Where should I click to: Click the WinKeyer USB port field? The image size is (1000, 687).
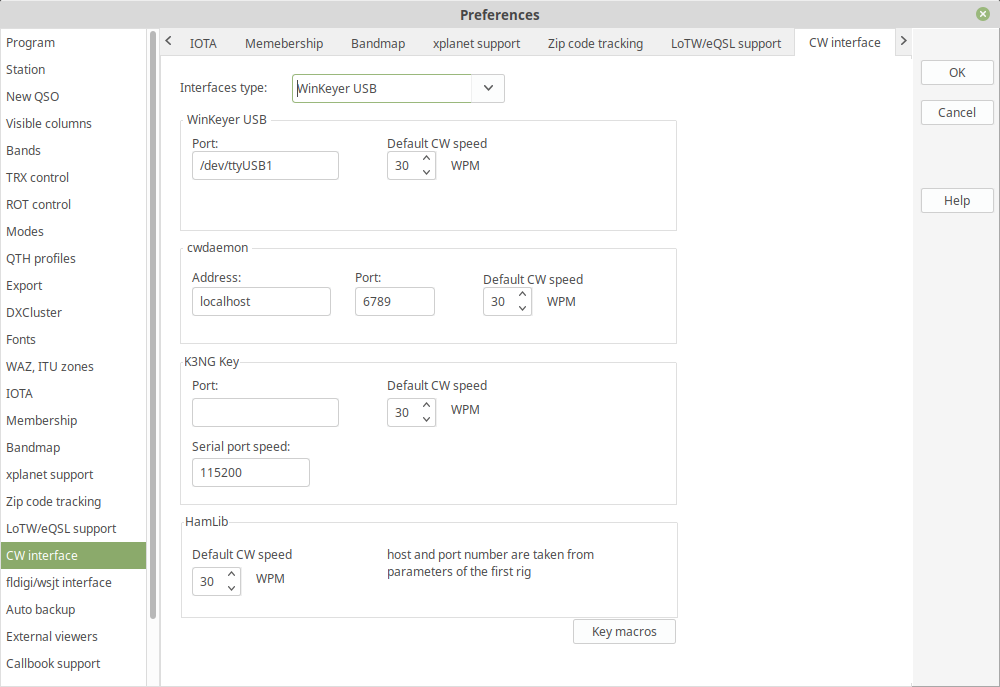(265, 166)
